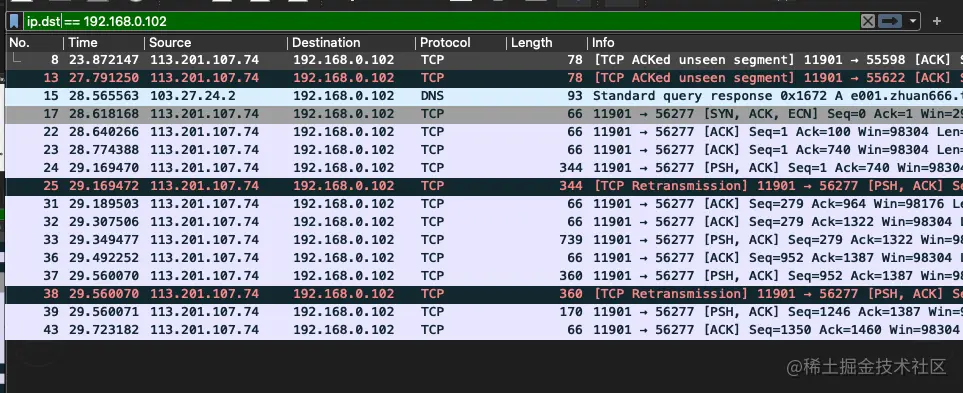Select packet 37 PSH, ACK Seq=952

(484, 276)
